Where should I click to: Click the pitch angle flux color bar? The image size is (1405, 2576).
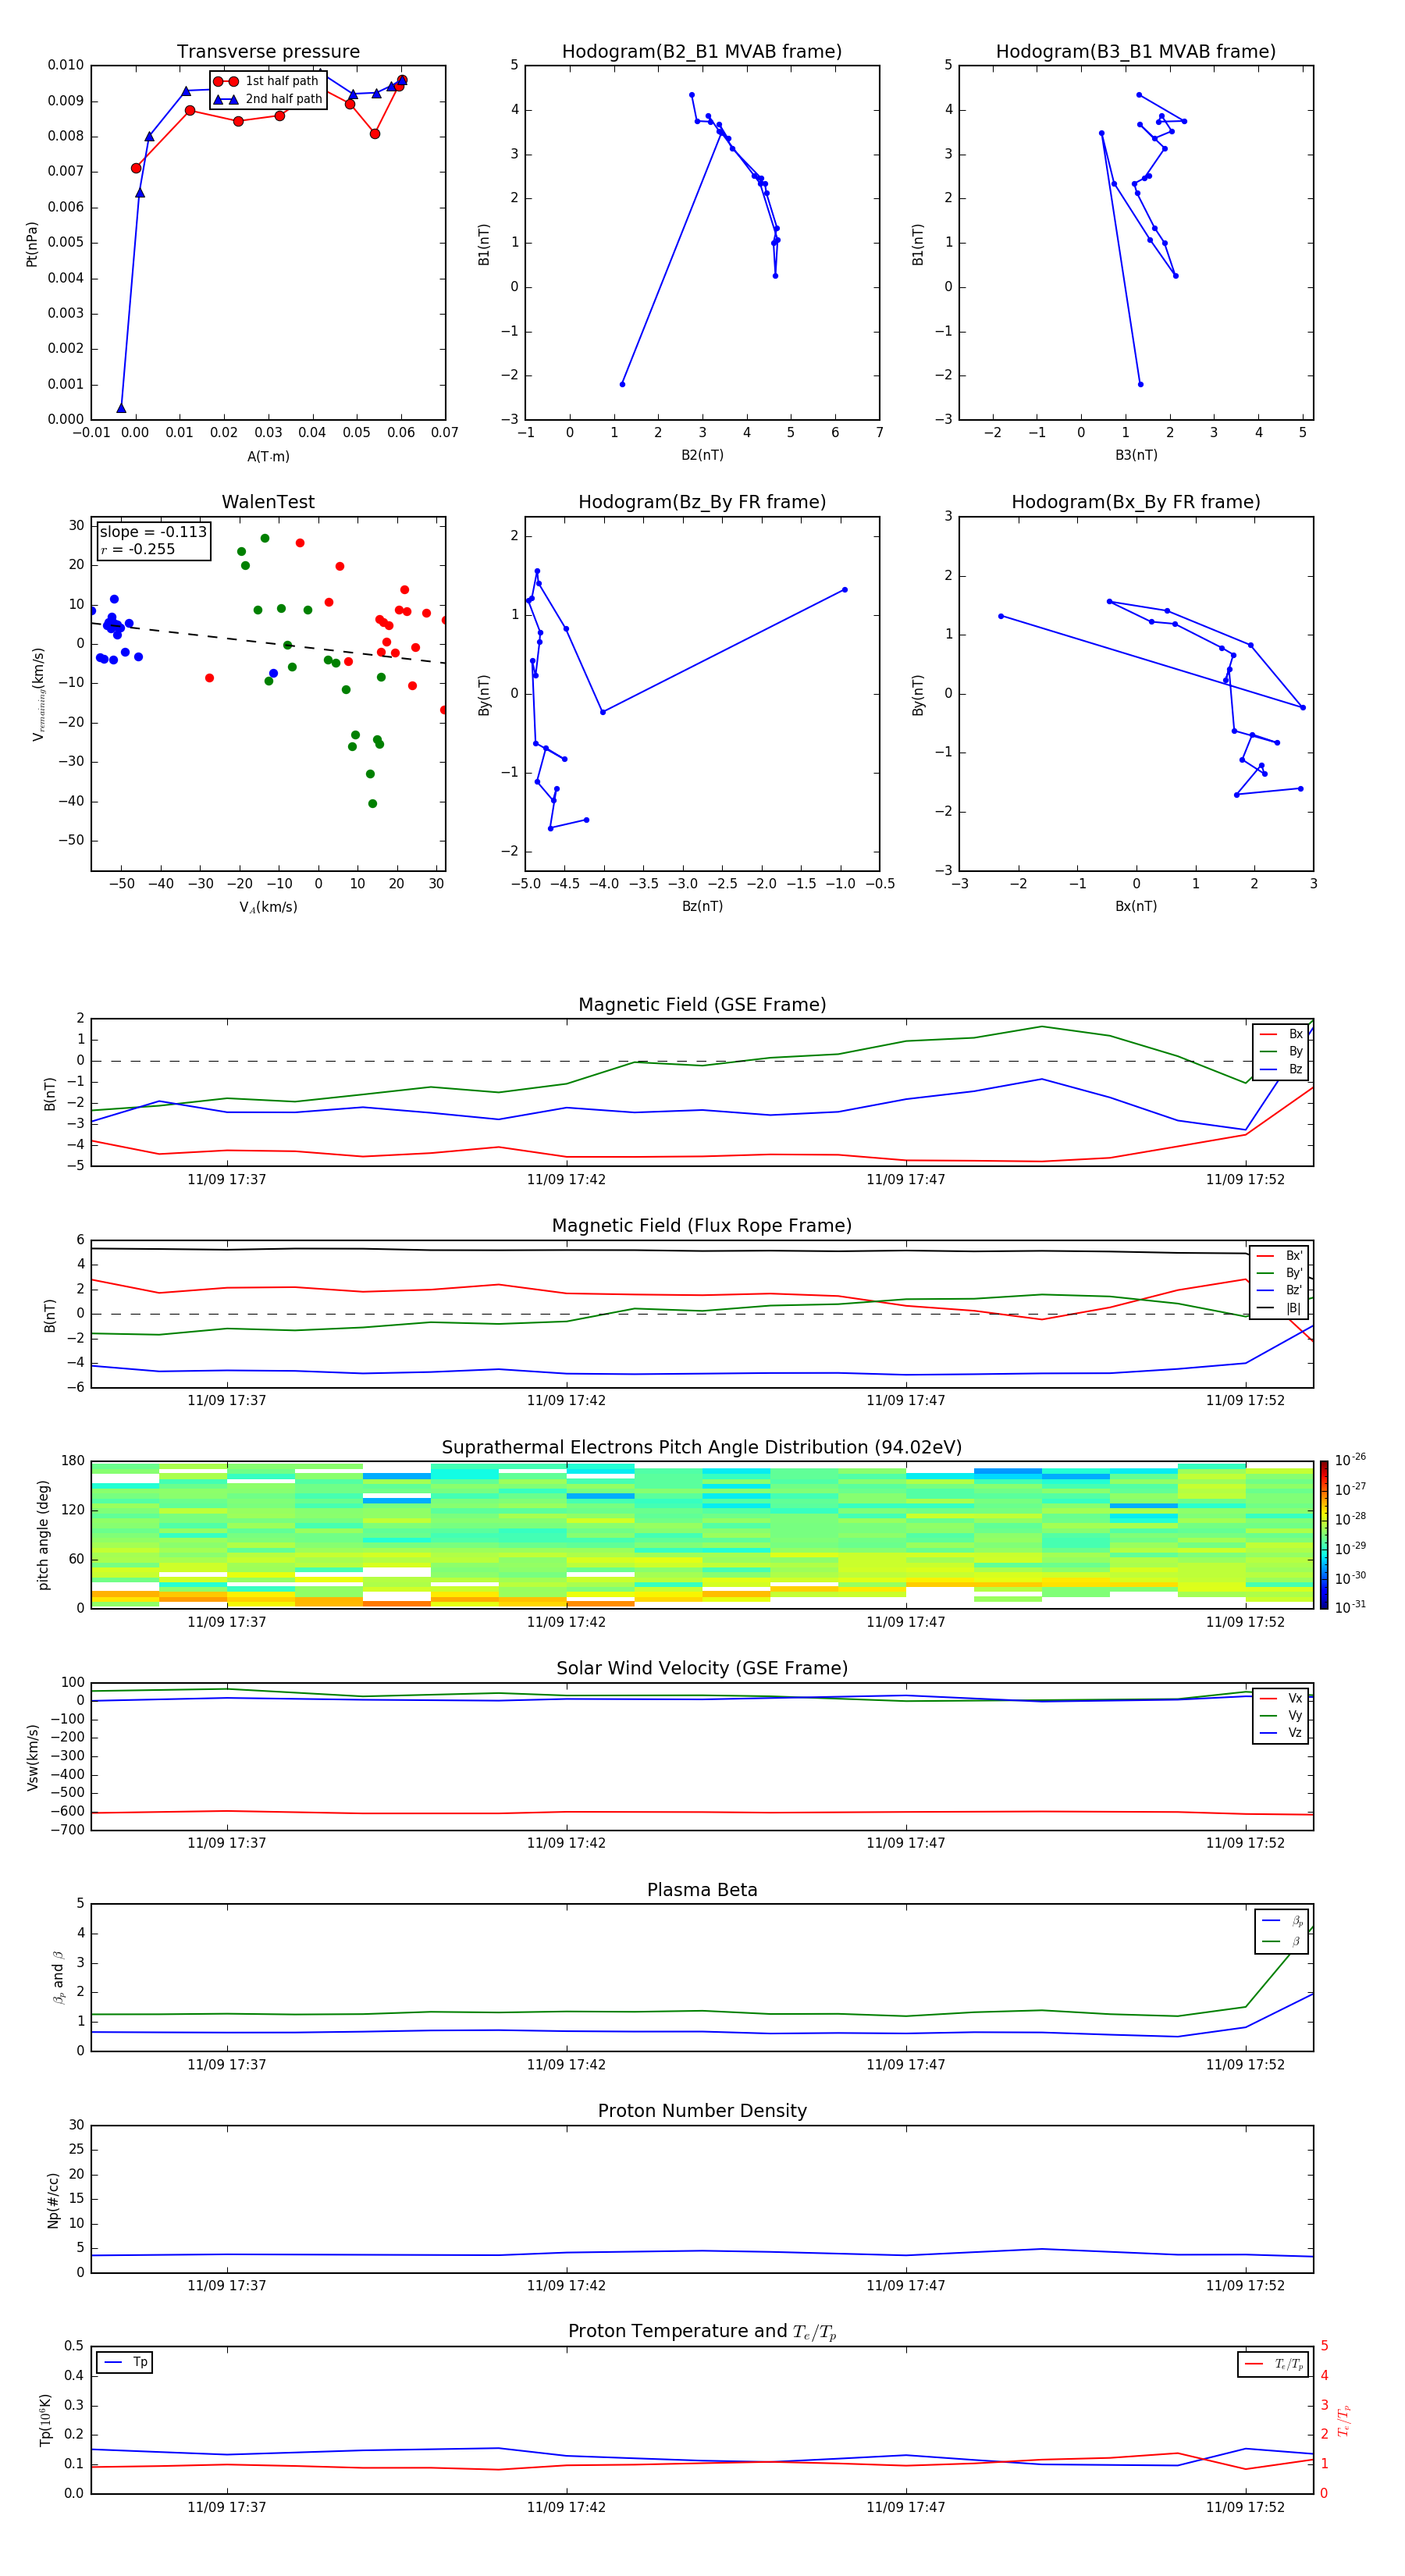click(1324, 1535)
